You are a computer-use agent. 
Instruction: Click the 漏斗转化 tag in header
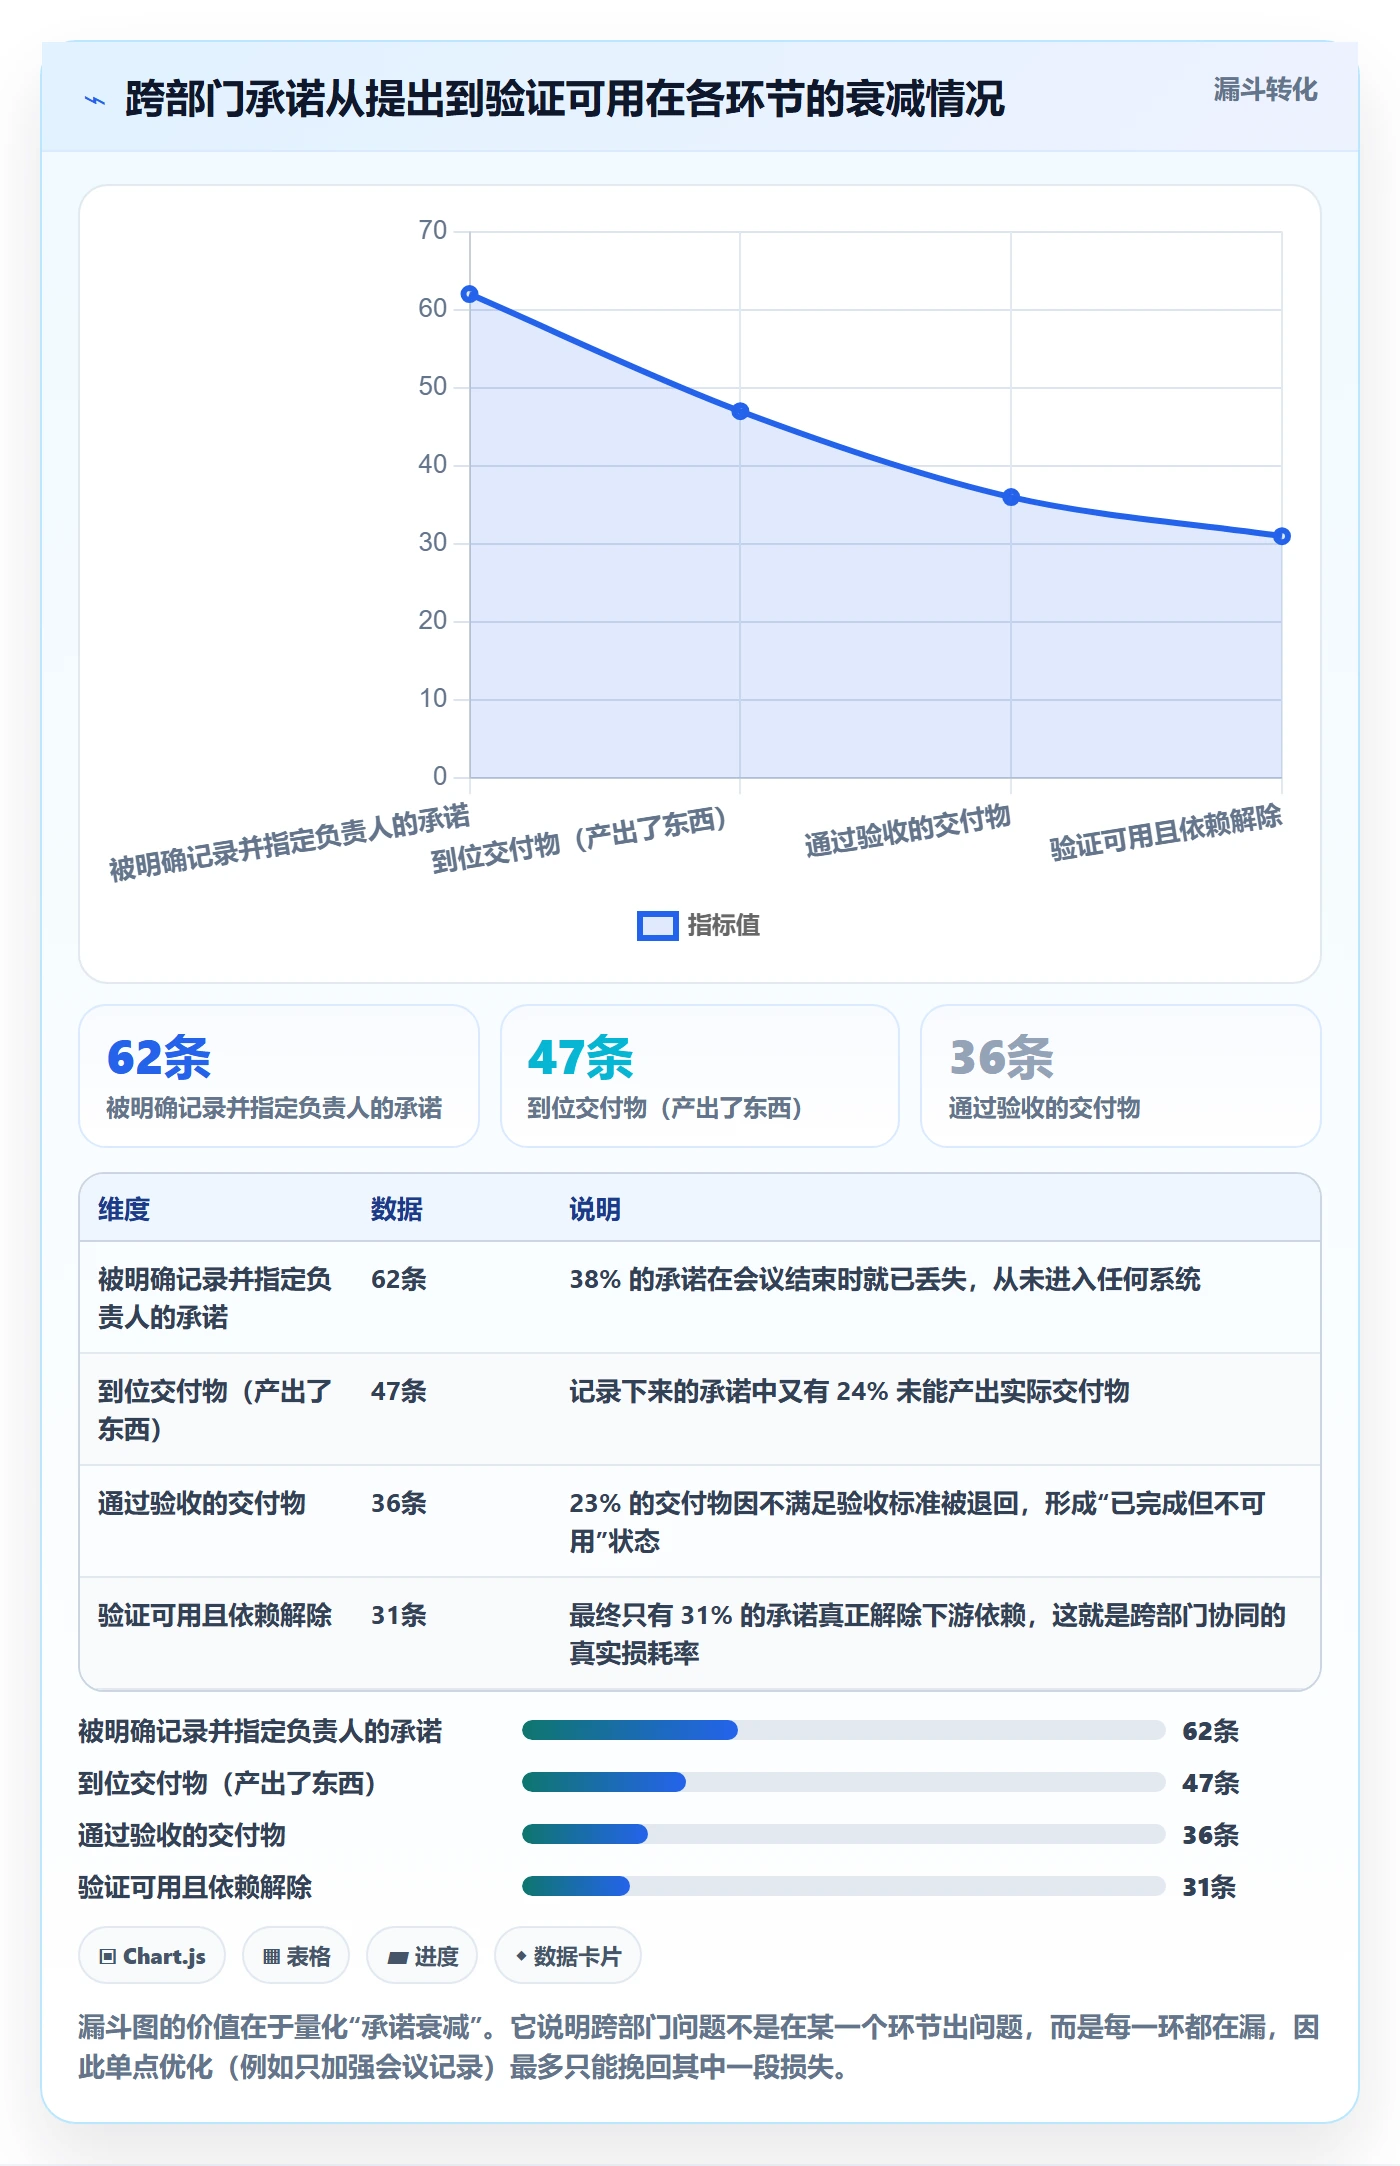[1265, 90]
